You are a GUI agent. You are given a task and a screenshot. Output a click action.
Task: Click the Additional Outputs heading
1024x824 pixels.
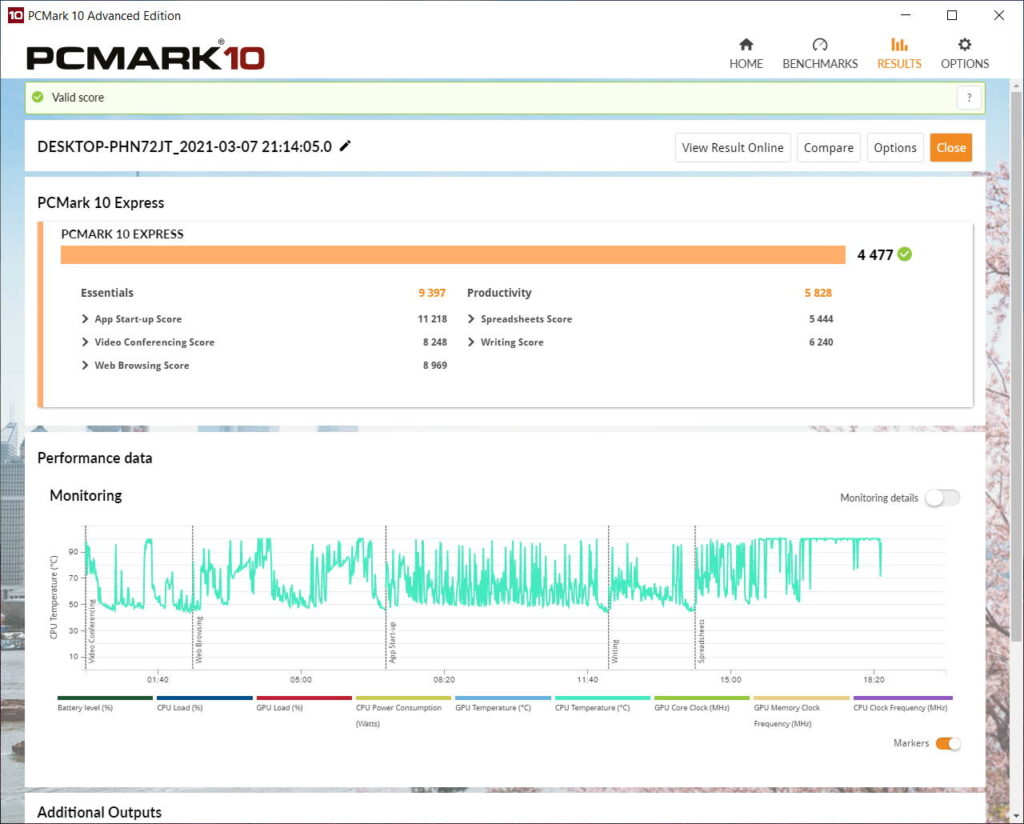point(99,812)
